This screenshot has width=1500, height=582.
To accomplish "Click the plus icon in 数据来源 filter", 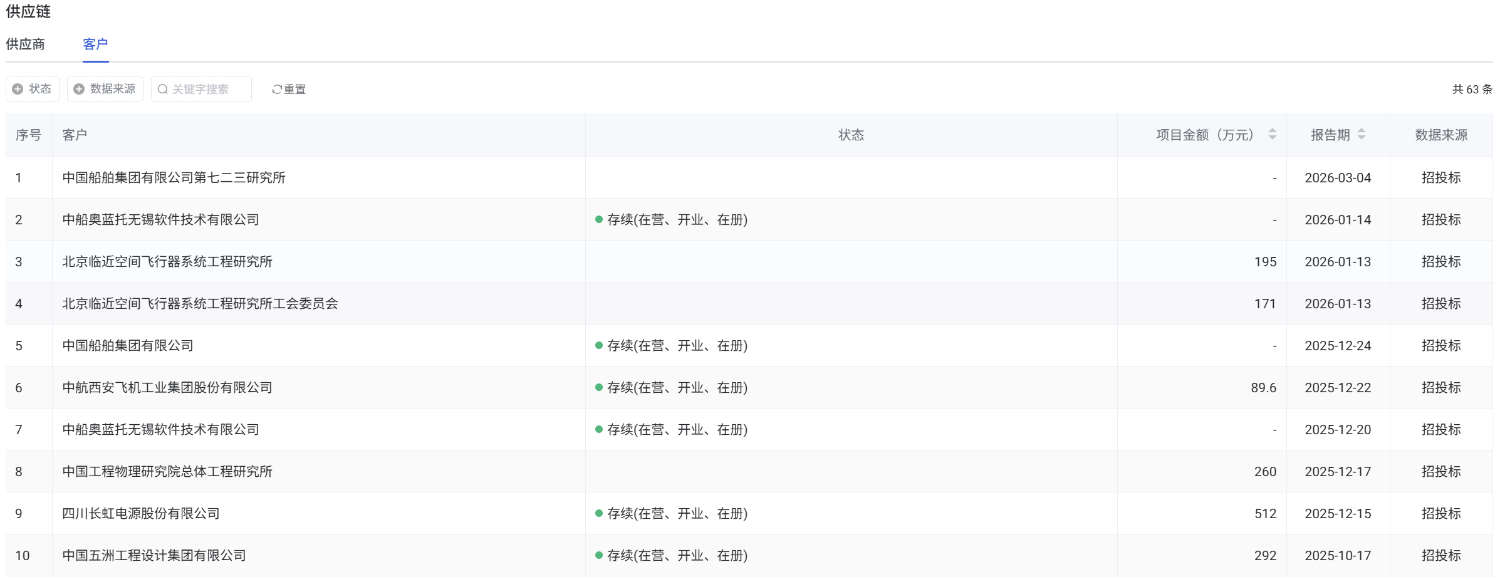I will pos(79,89).
